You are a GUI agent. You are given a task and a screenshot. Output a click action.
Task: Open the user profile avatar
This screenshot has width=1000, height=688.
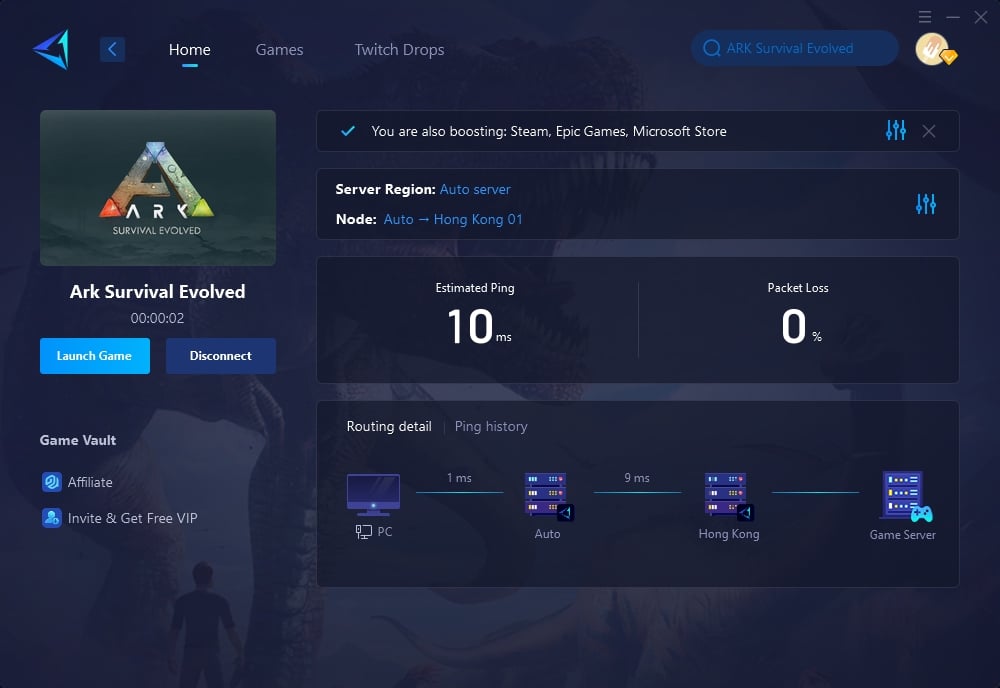pos(933,49)
